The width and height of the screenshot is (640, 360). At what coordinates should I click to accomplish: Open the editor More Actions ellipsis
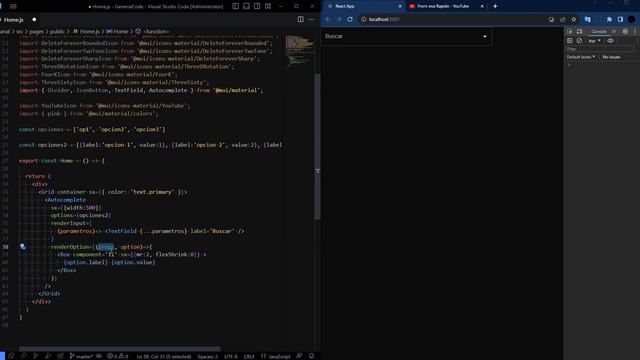point(311,19)
